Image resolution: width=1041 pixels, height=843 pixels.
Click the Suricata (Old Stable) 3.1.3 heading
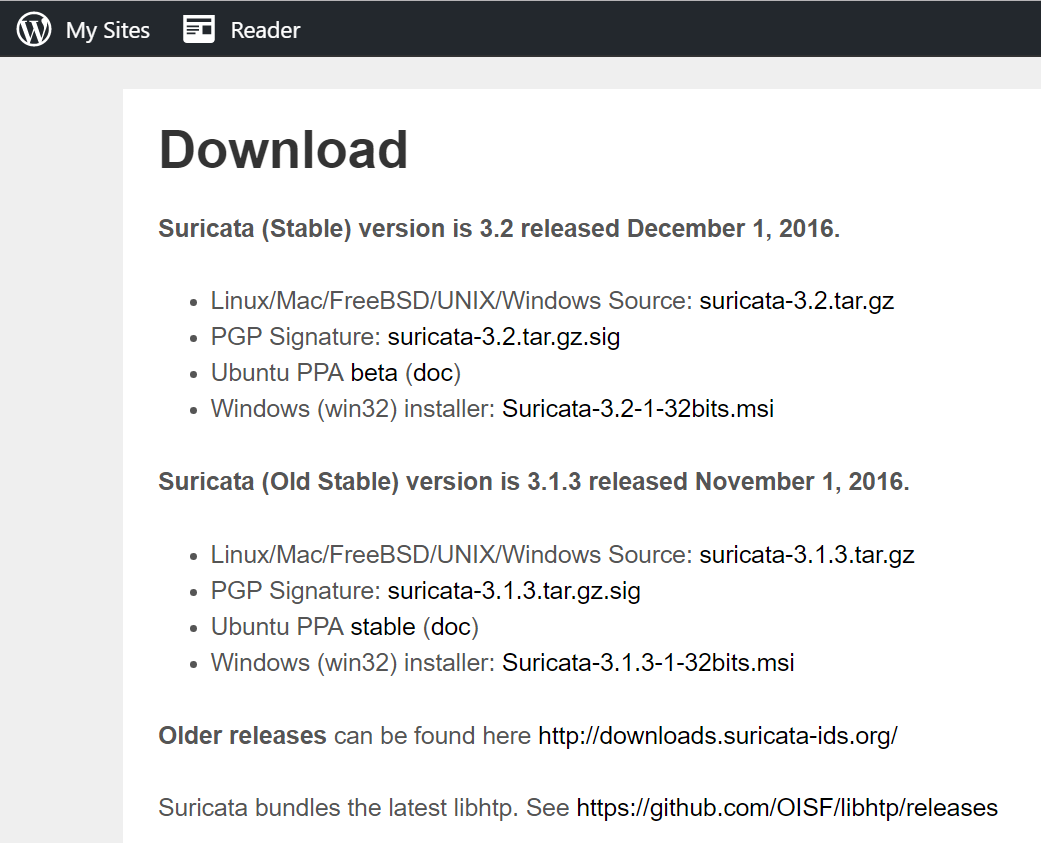point(533,482)
